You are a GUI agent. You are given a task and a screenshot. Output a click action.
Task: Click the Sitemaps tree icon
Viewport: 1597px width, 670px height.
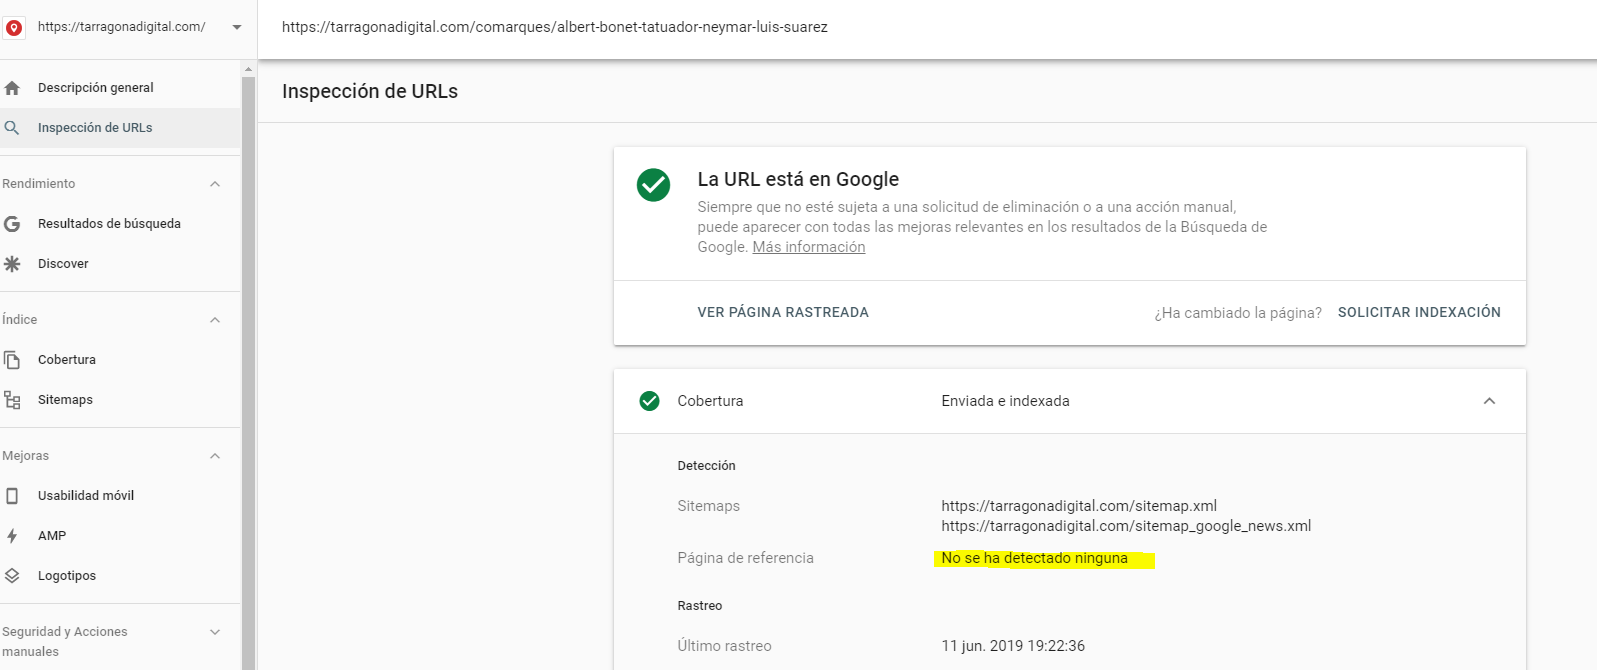click(12, 400)
